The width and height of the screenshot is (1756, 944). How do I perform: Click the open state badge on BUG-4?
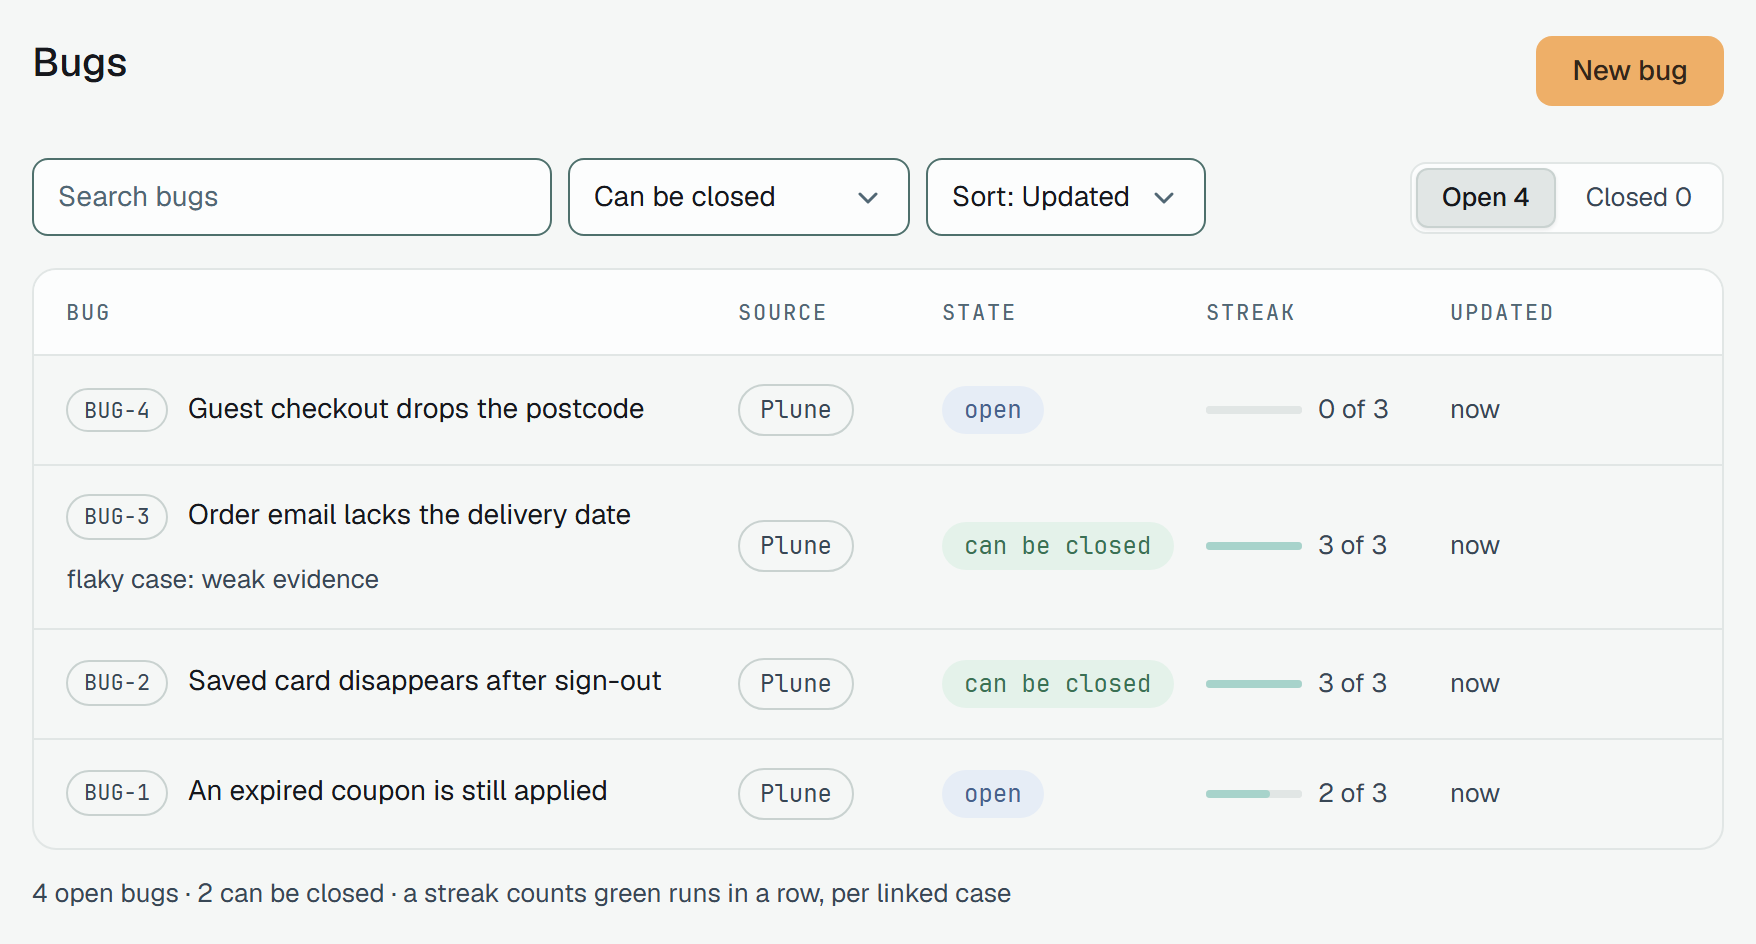[993, 410]
